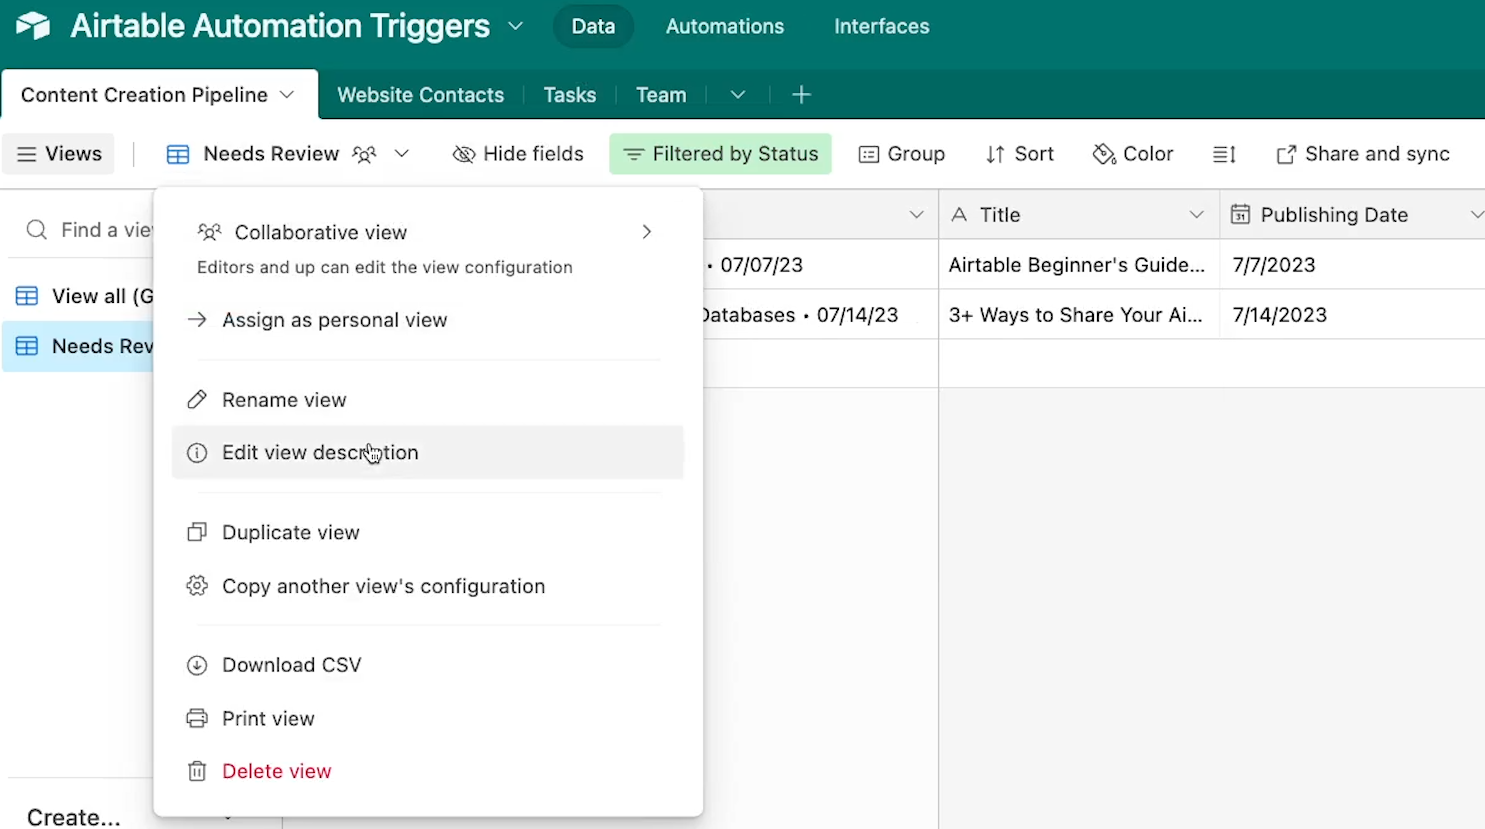Open first column header dropdown arrow

[x=916, y=215]
